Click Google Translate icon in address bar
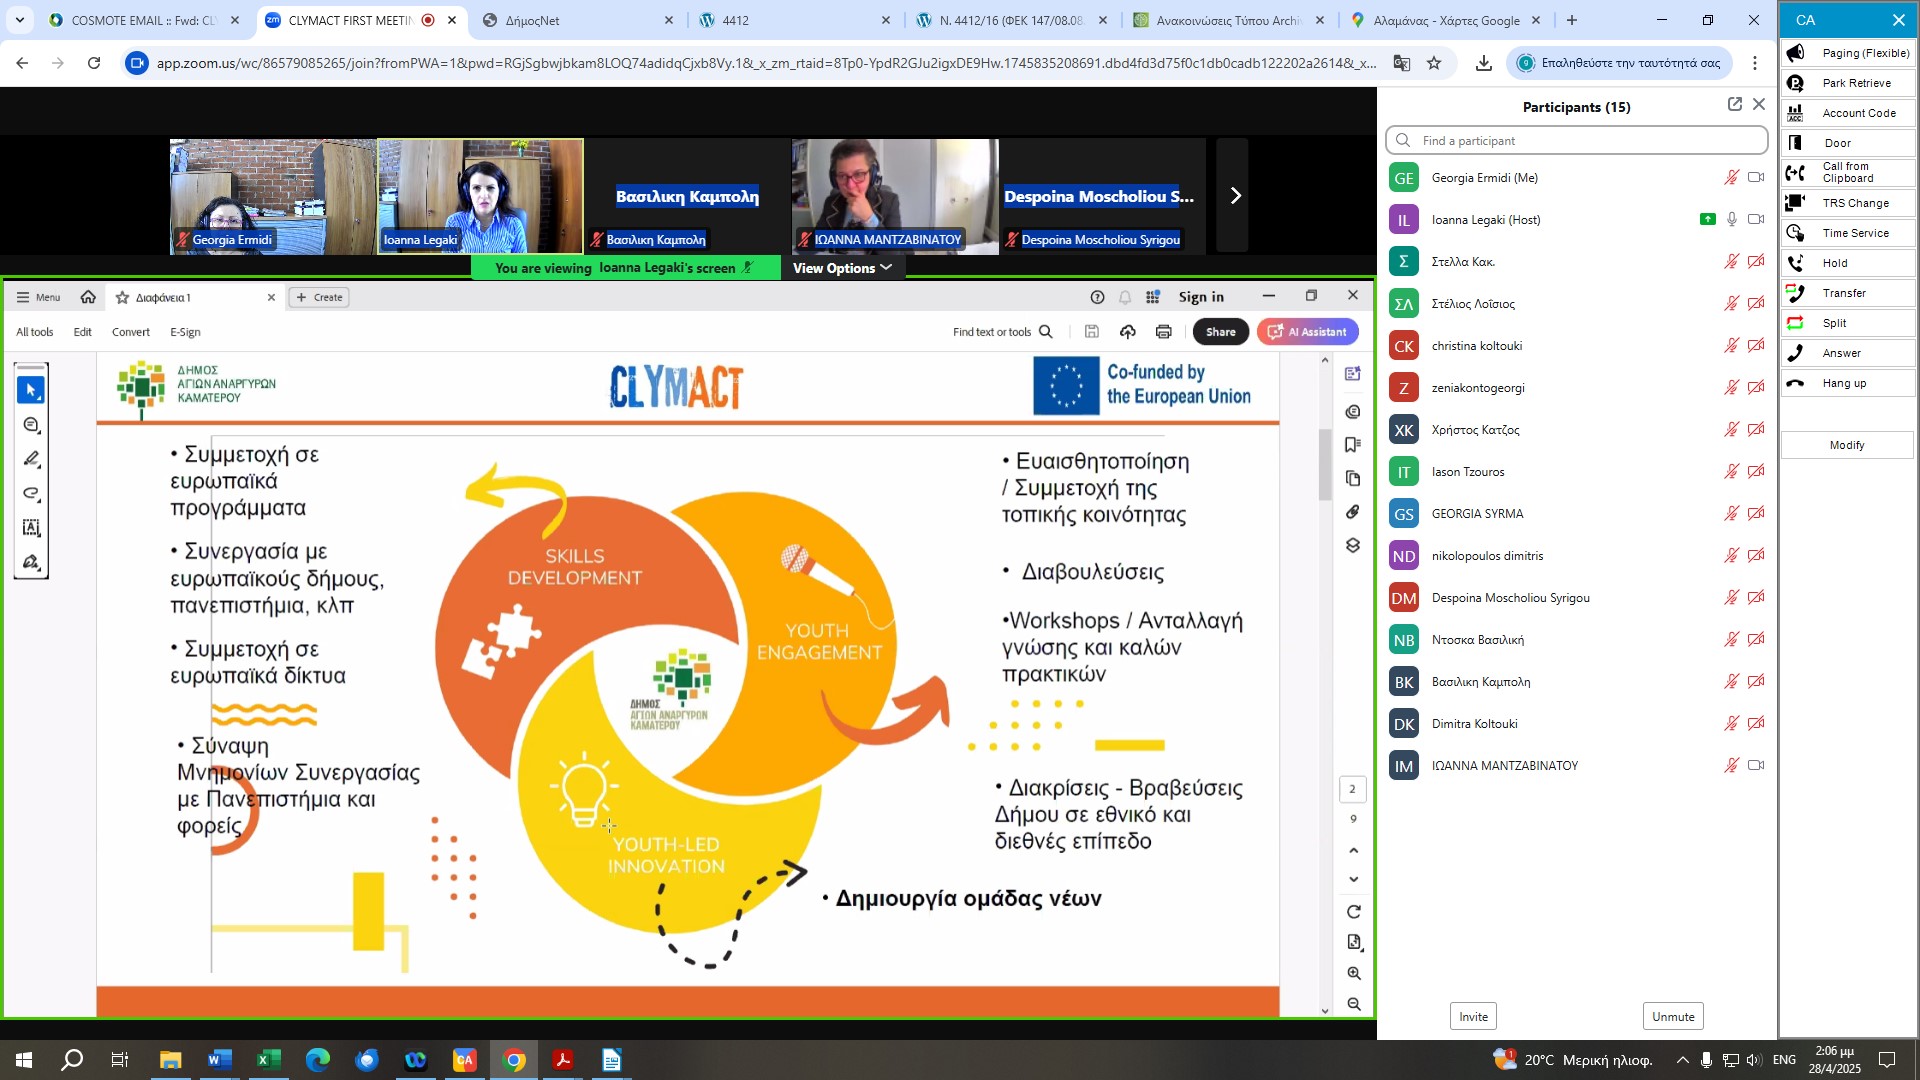 tap(1402, 63)
